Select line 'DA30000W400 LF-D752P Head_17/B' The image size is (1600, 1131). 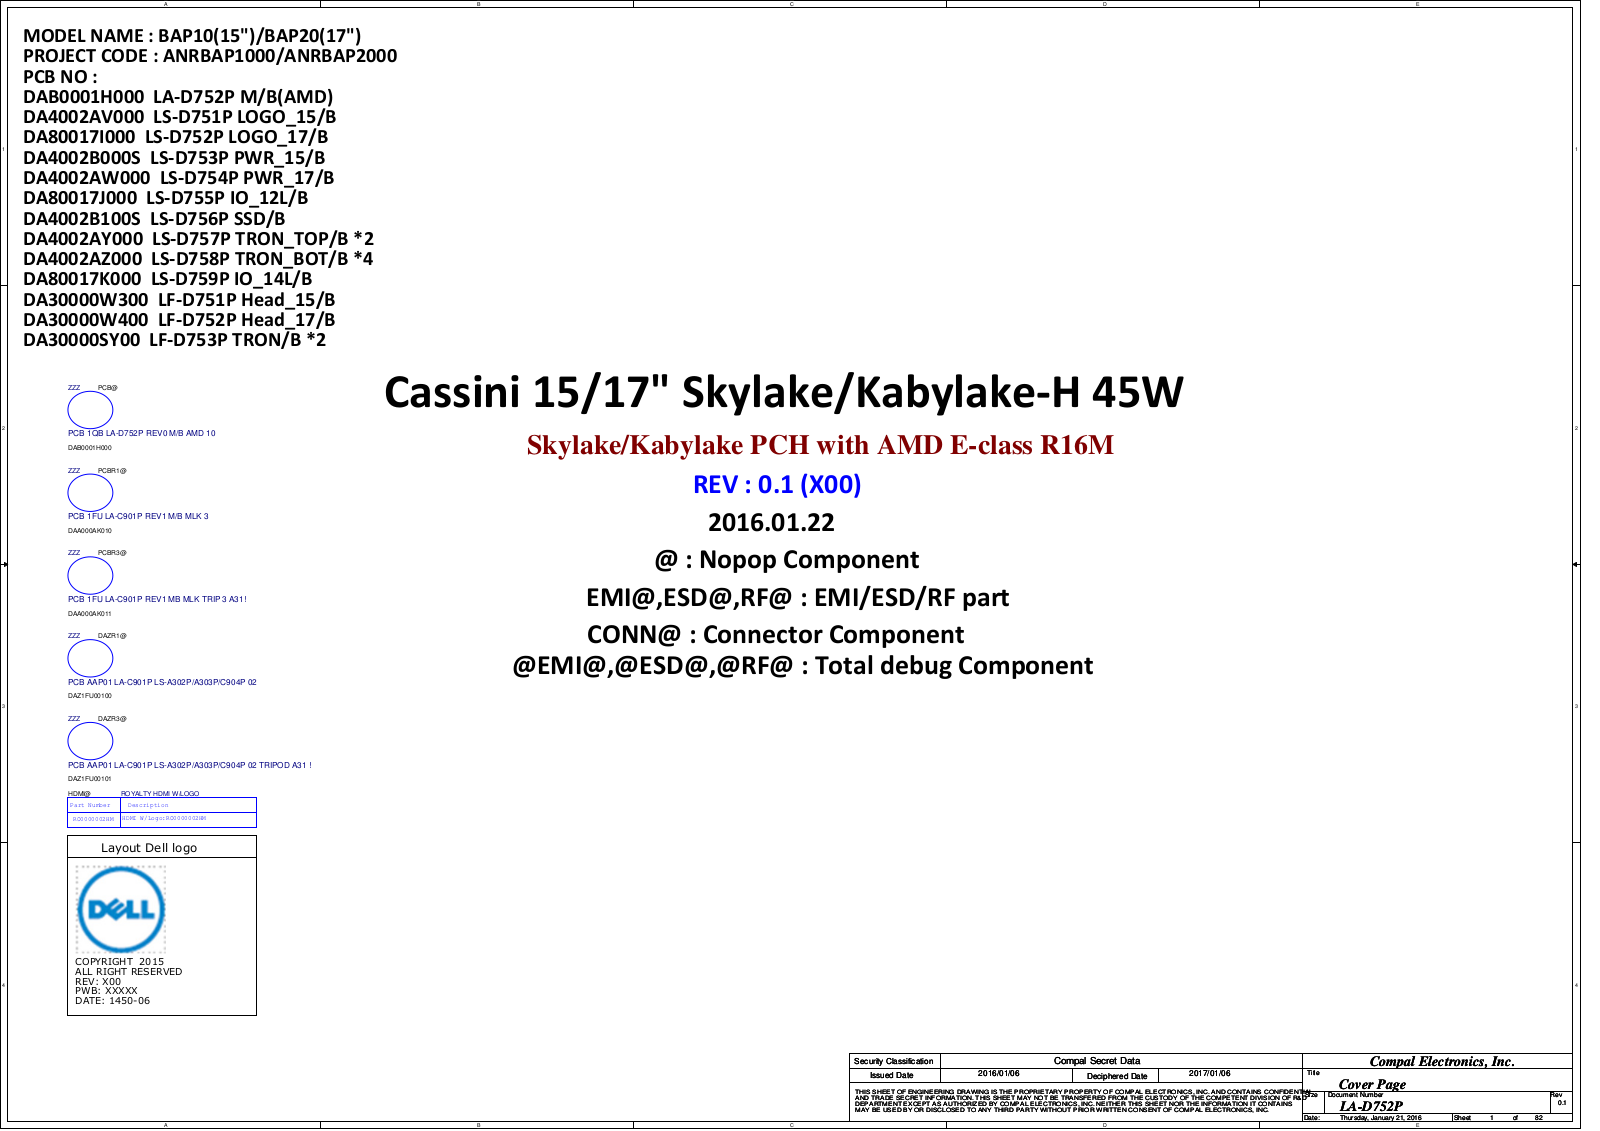179,320
